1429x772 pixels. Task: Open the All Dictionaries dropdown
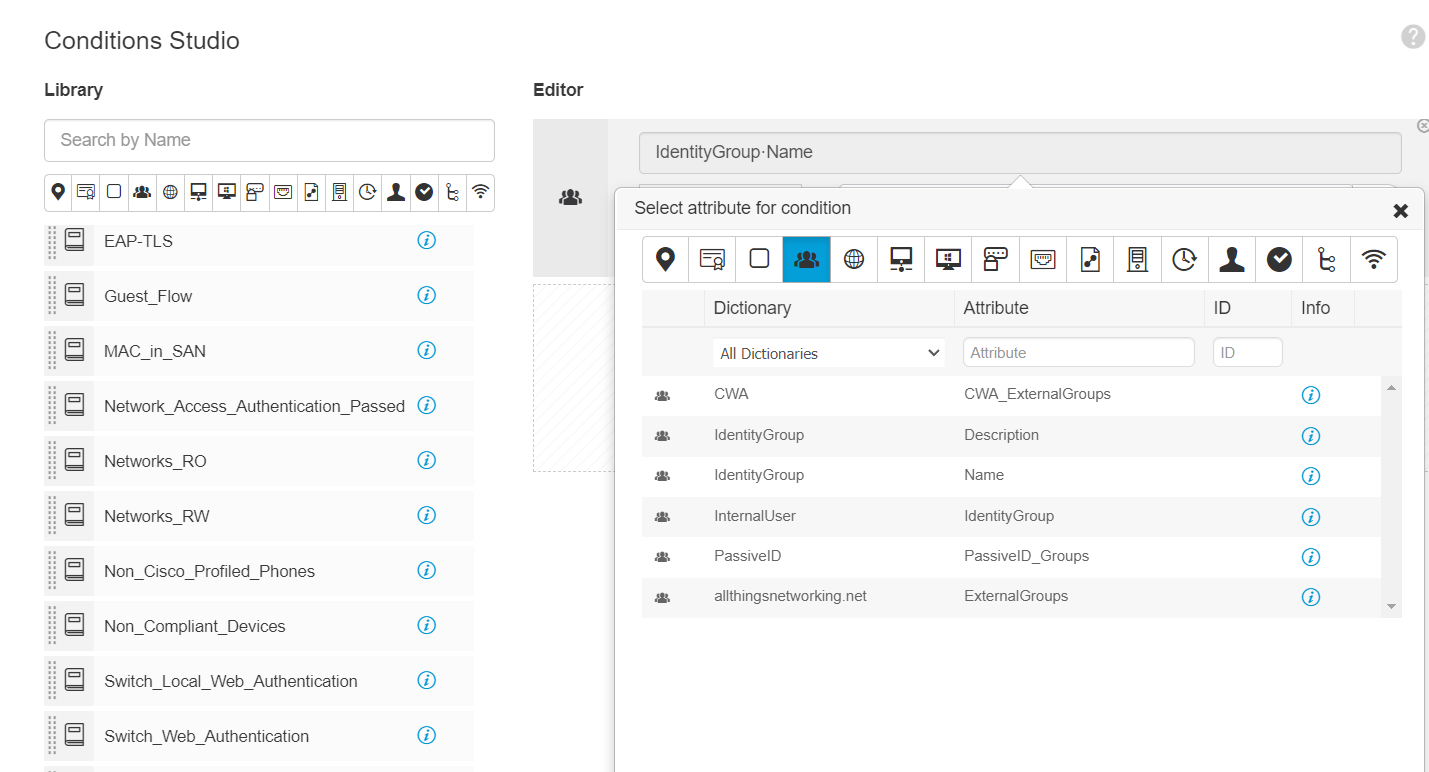click(x=829, y=353)
